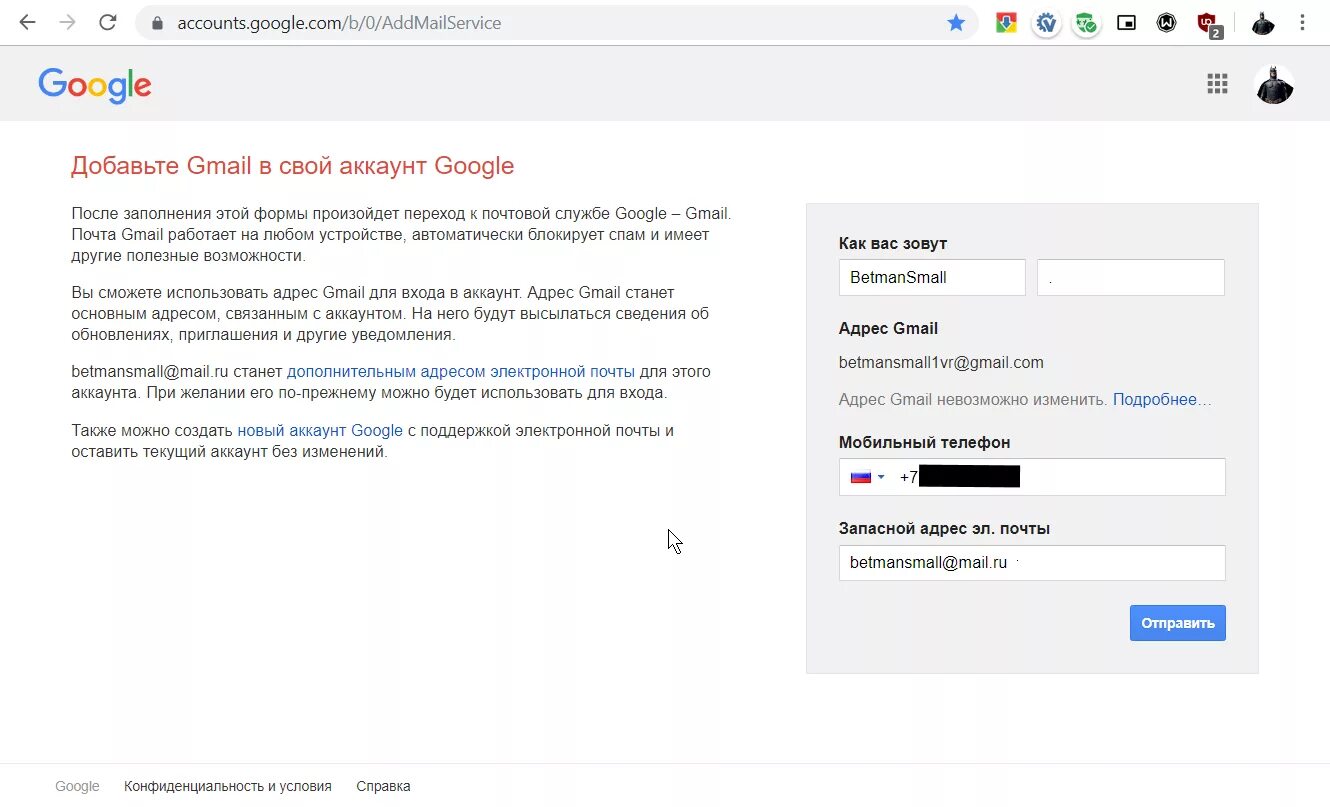The image size is (1330, 807).
Task: Click the heading Добавьте Gmail в свой аккаунт Google
Action: coord(292,166)
